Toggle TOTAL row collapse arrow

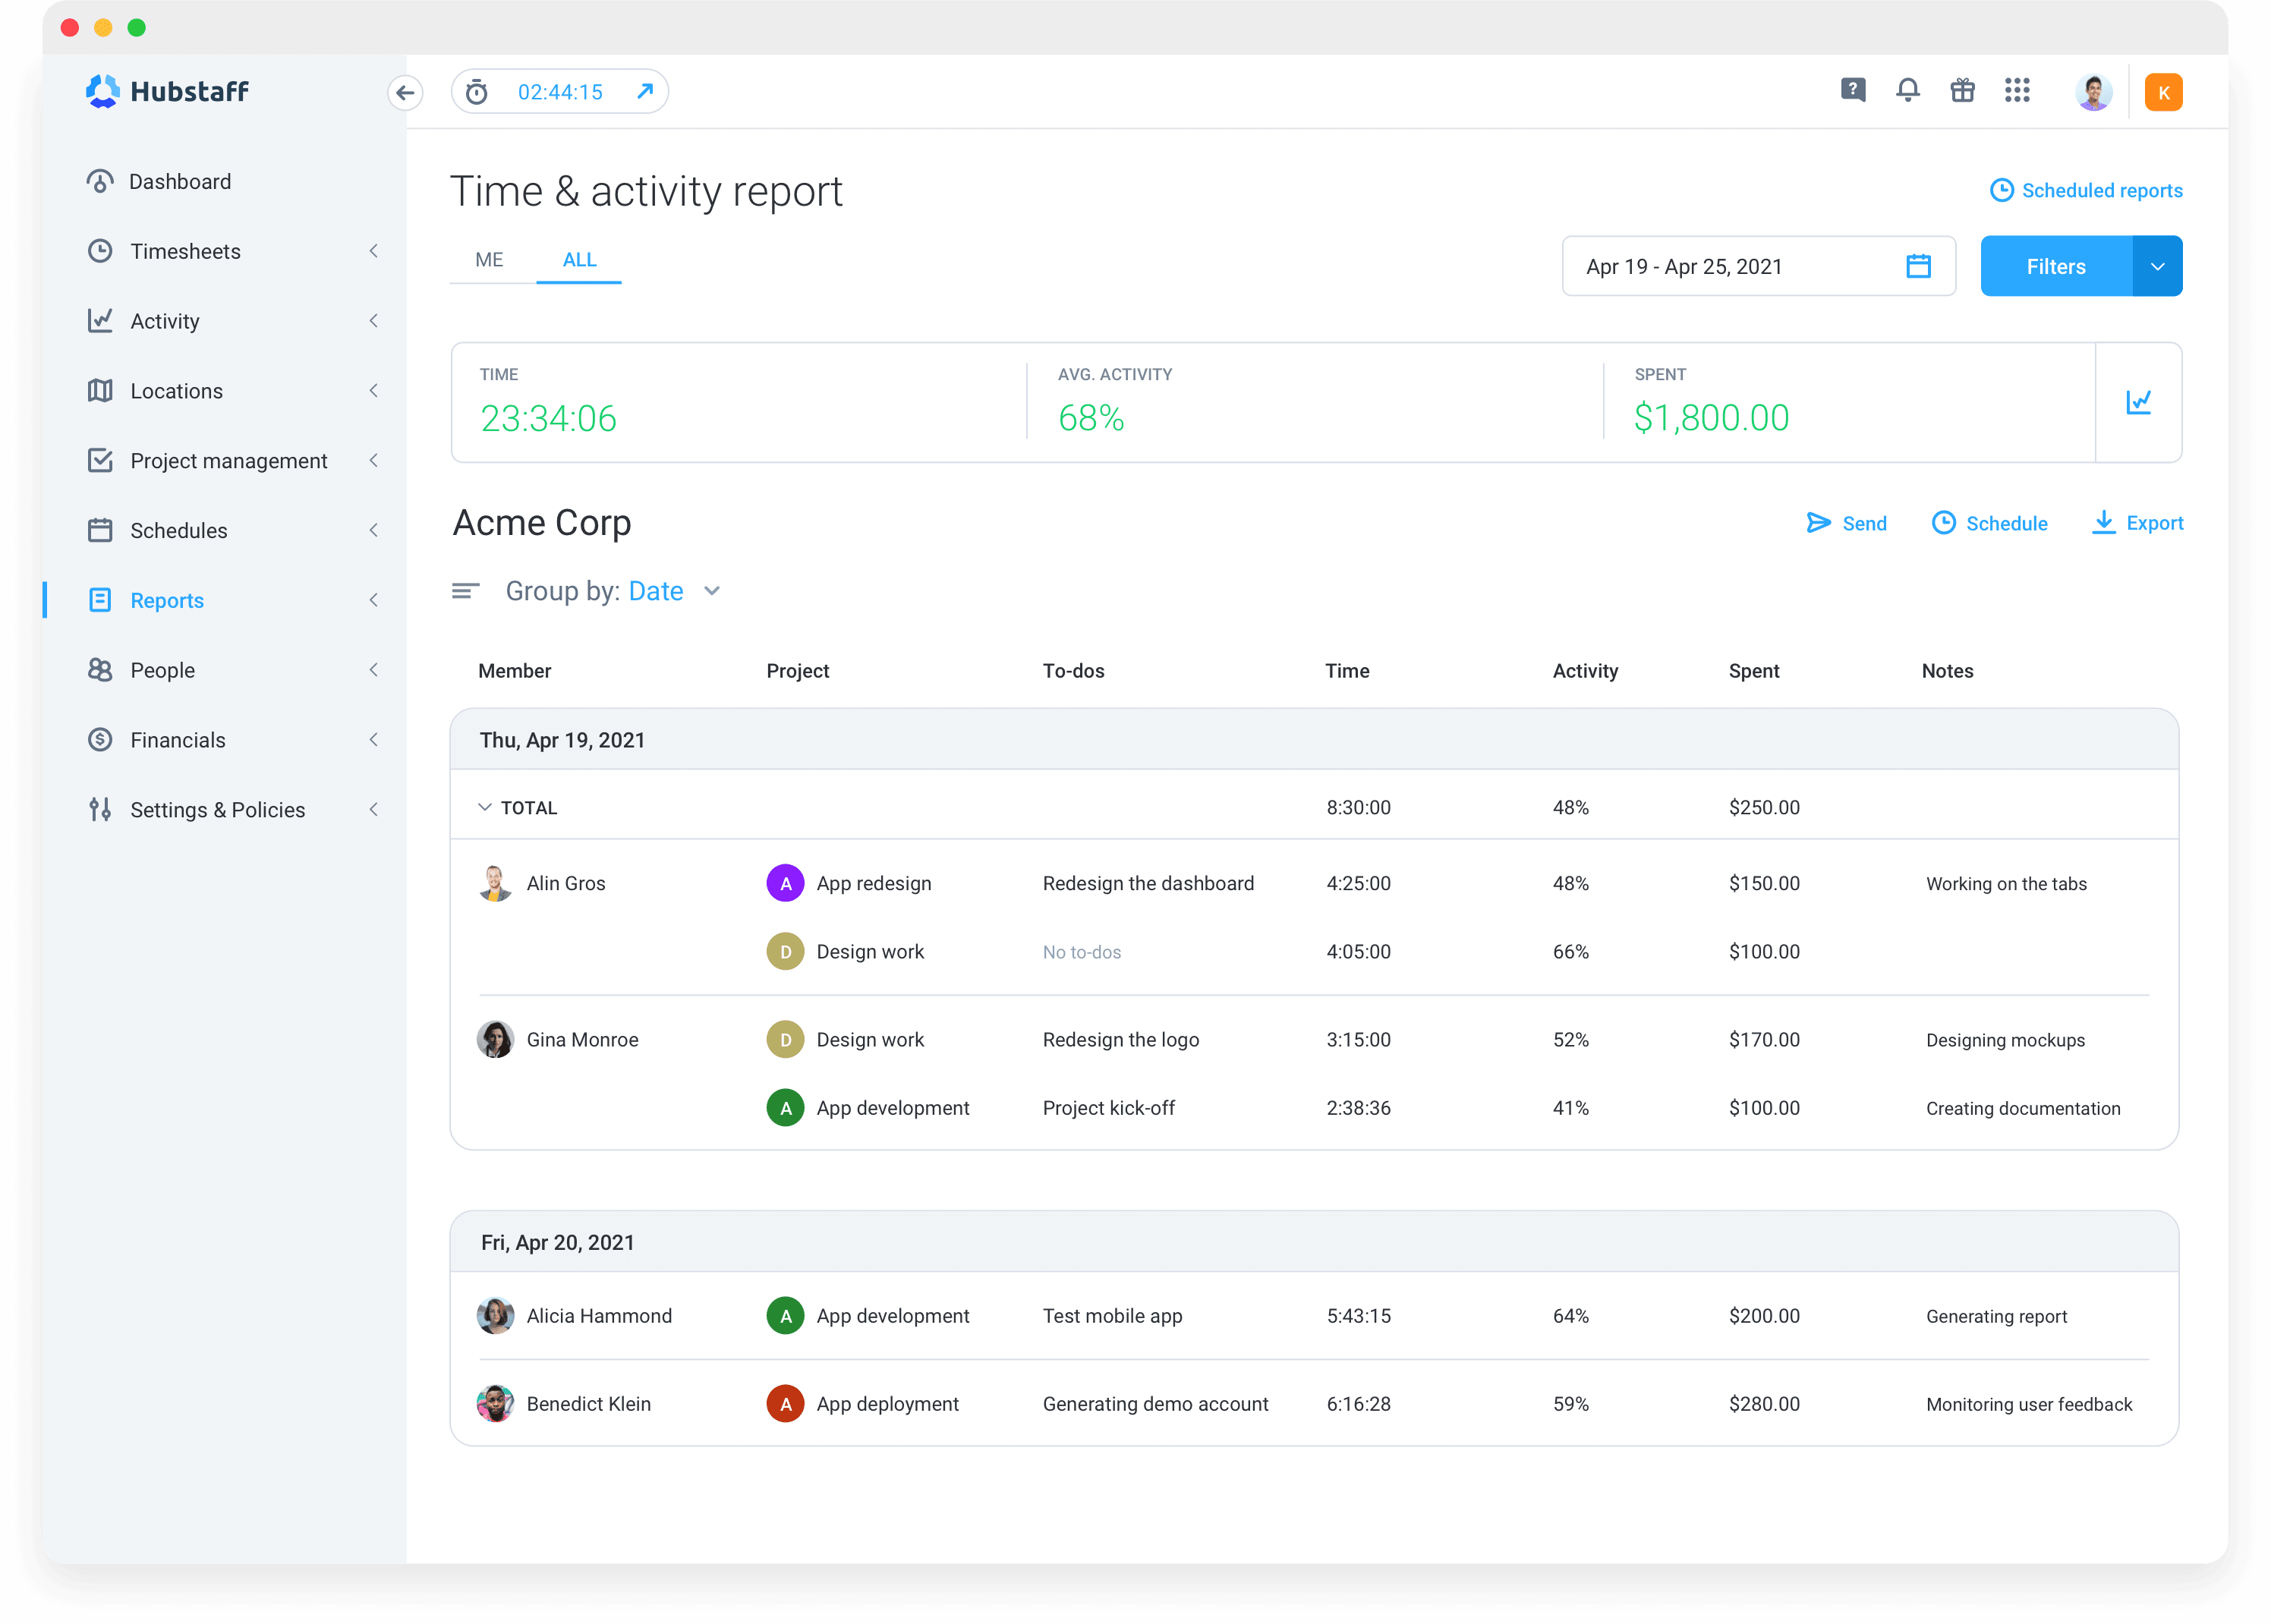point(483,807)
